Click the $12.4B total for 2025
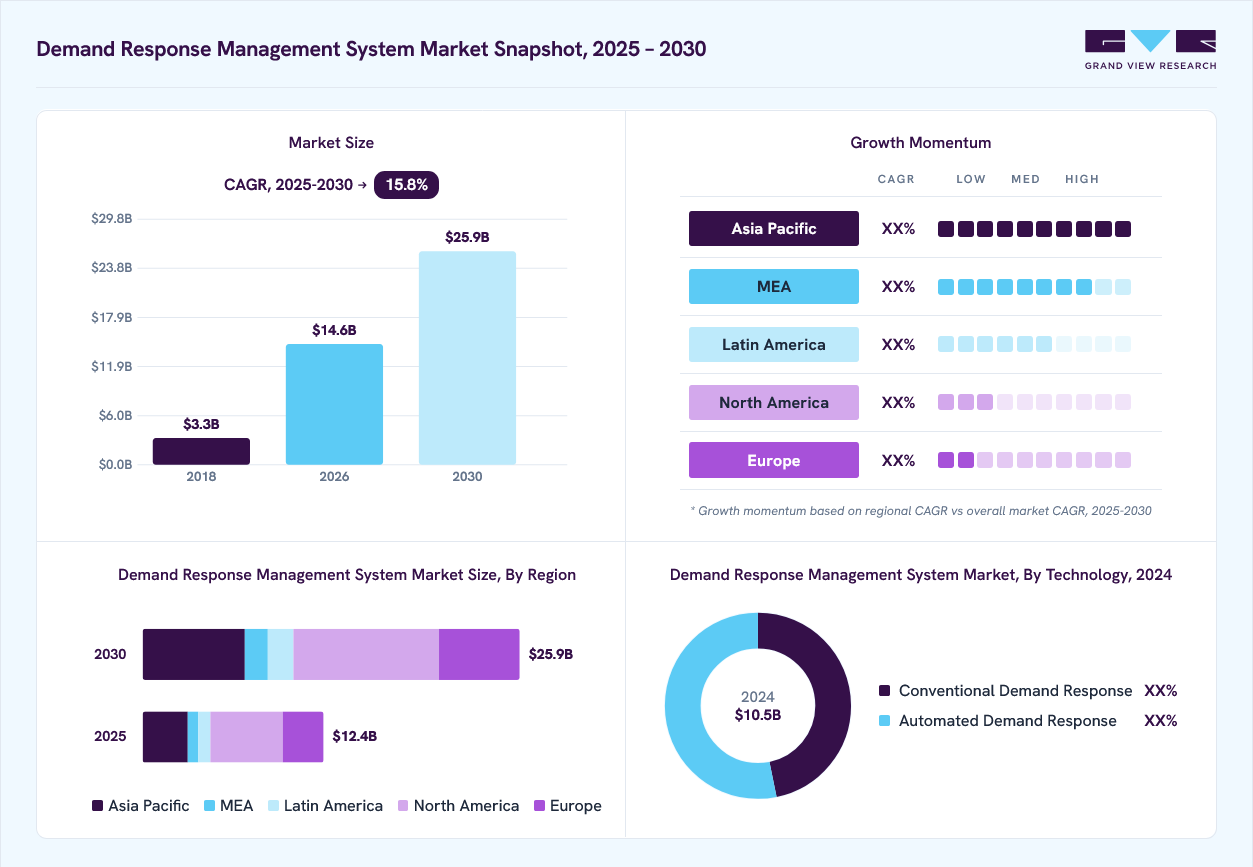1253x867 pixels. point(355,737)
